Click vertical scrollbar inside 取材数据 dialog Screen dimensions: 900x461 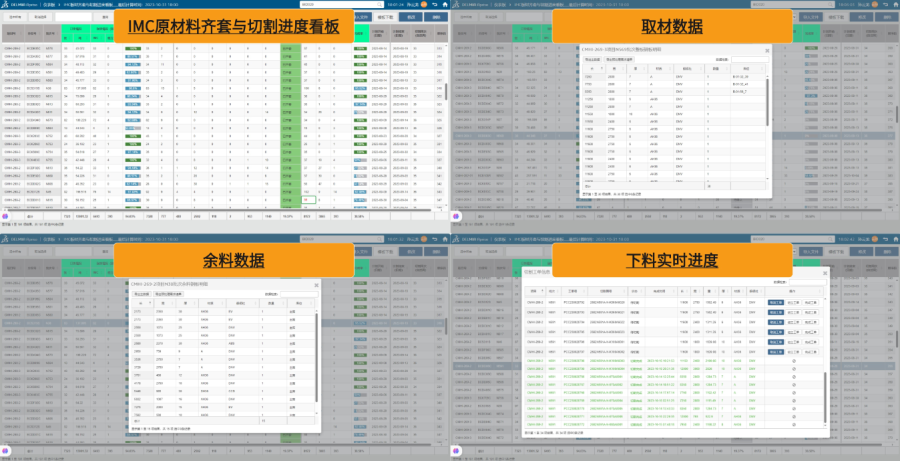(x=767, y=102)
